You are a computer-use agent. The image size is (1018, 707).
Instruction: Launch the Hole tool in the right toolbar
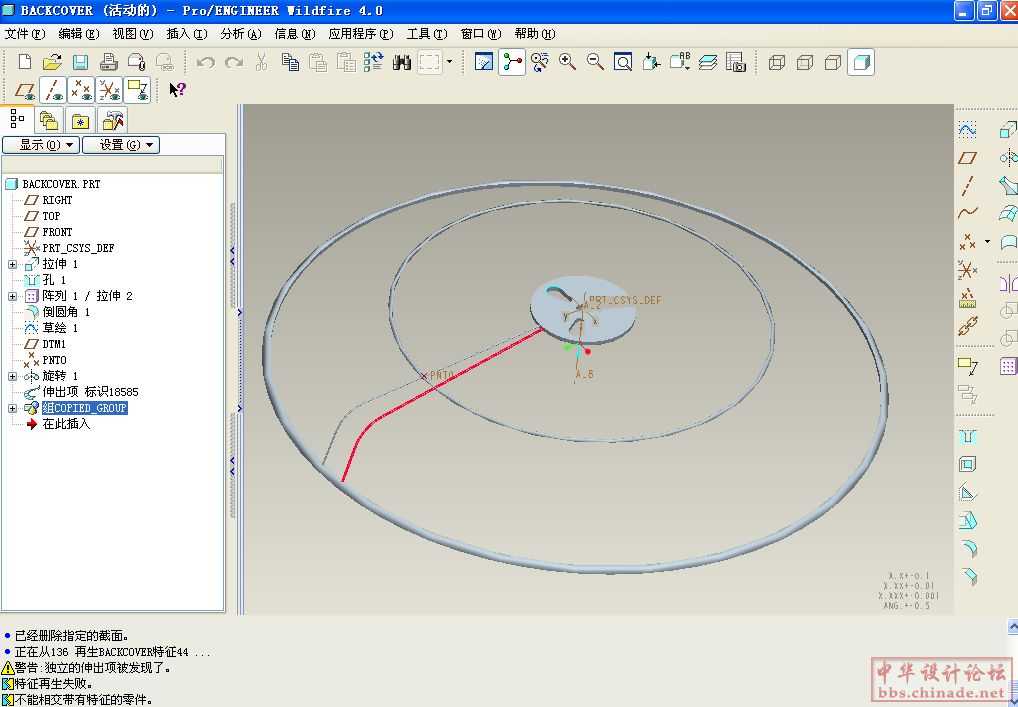[967, 436]
